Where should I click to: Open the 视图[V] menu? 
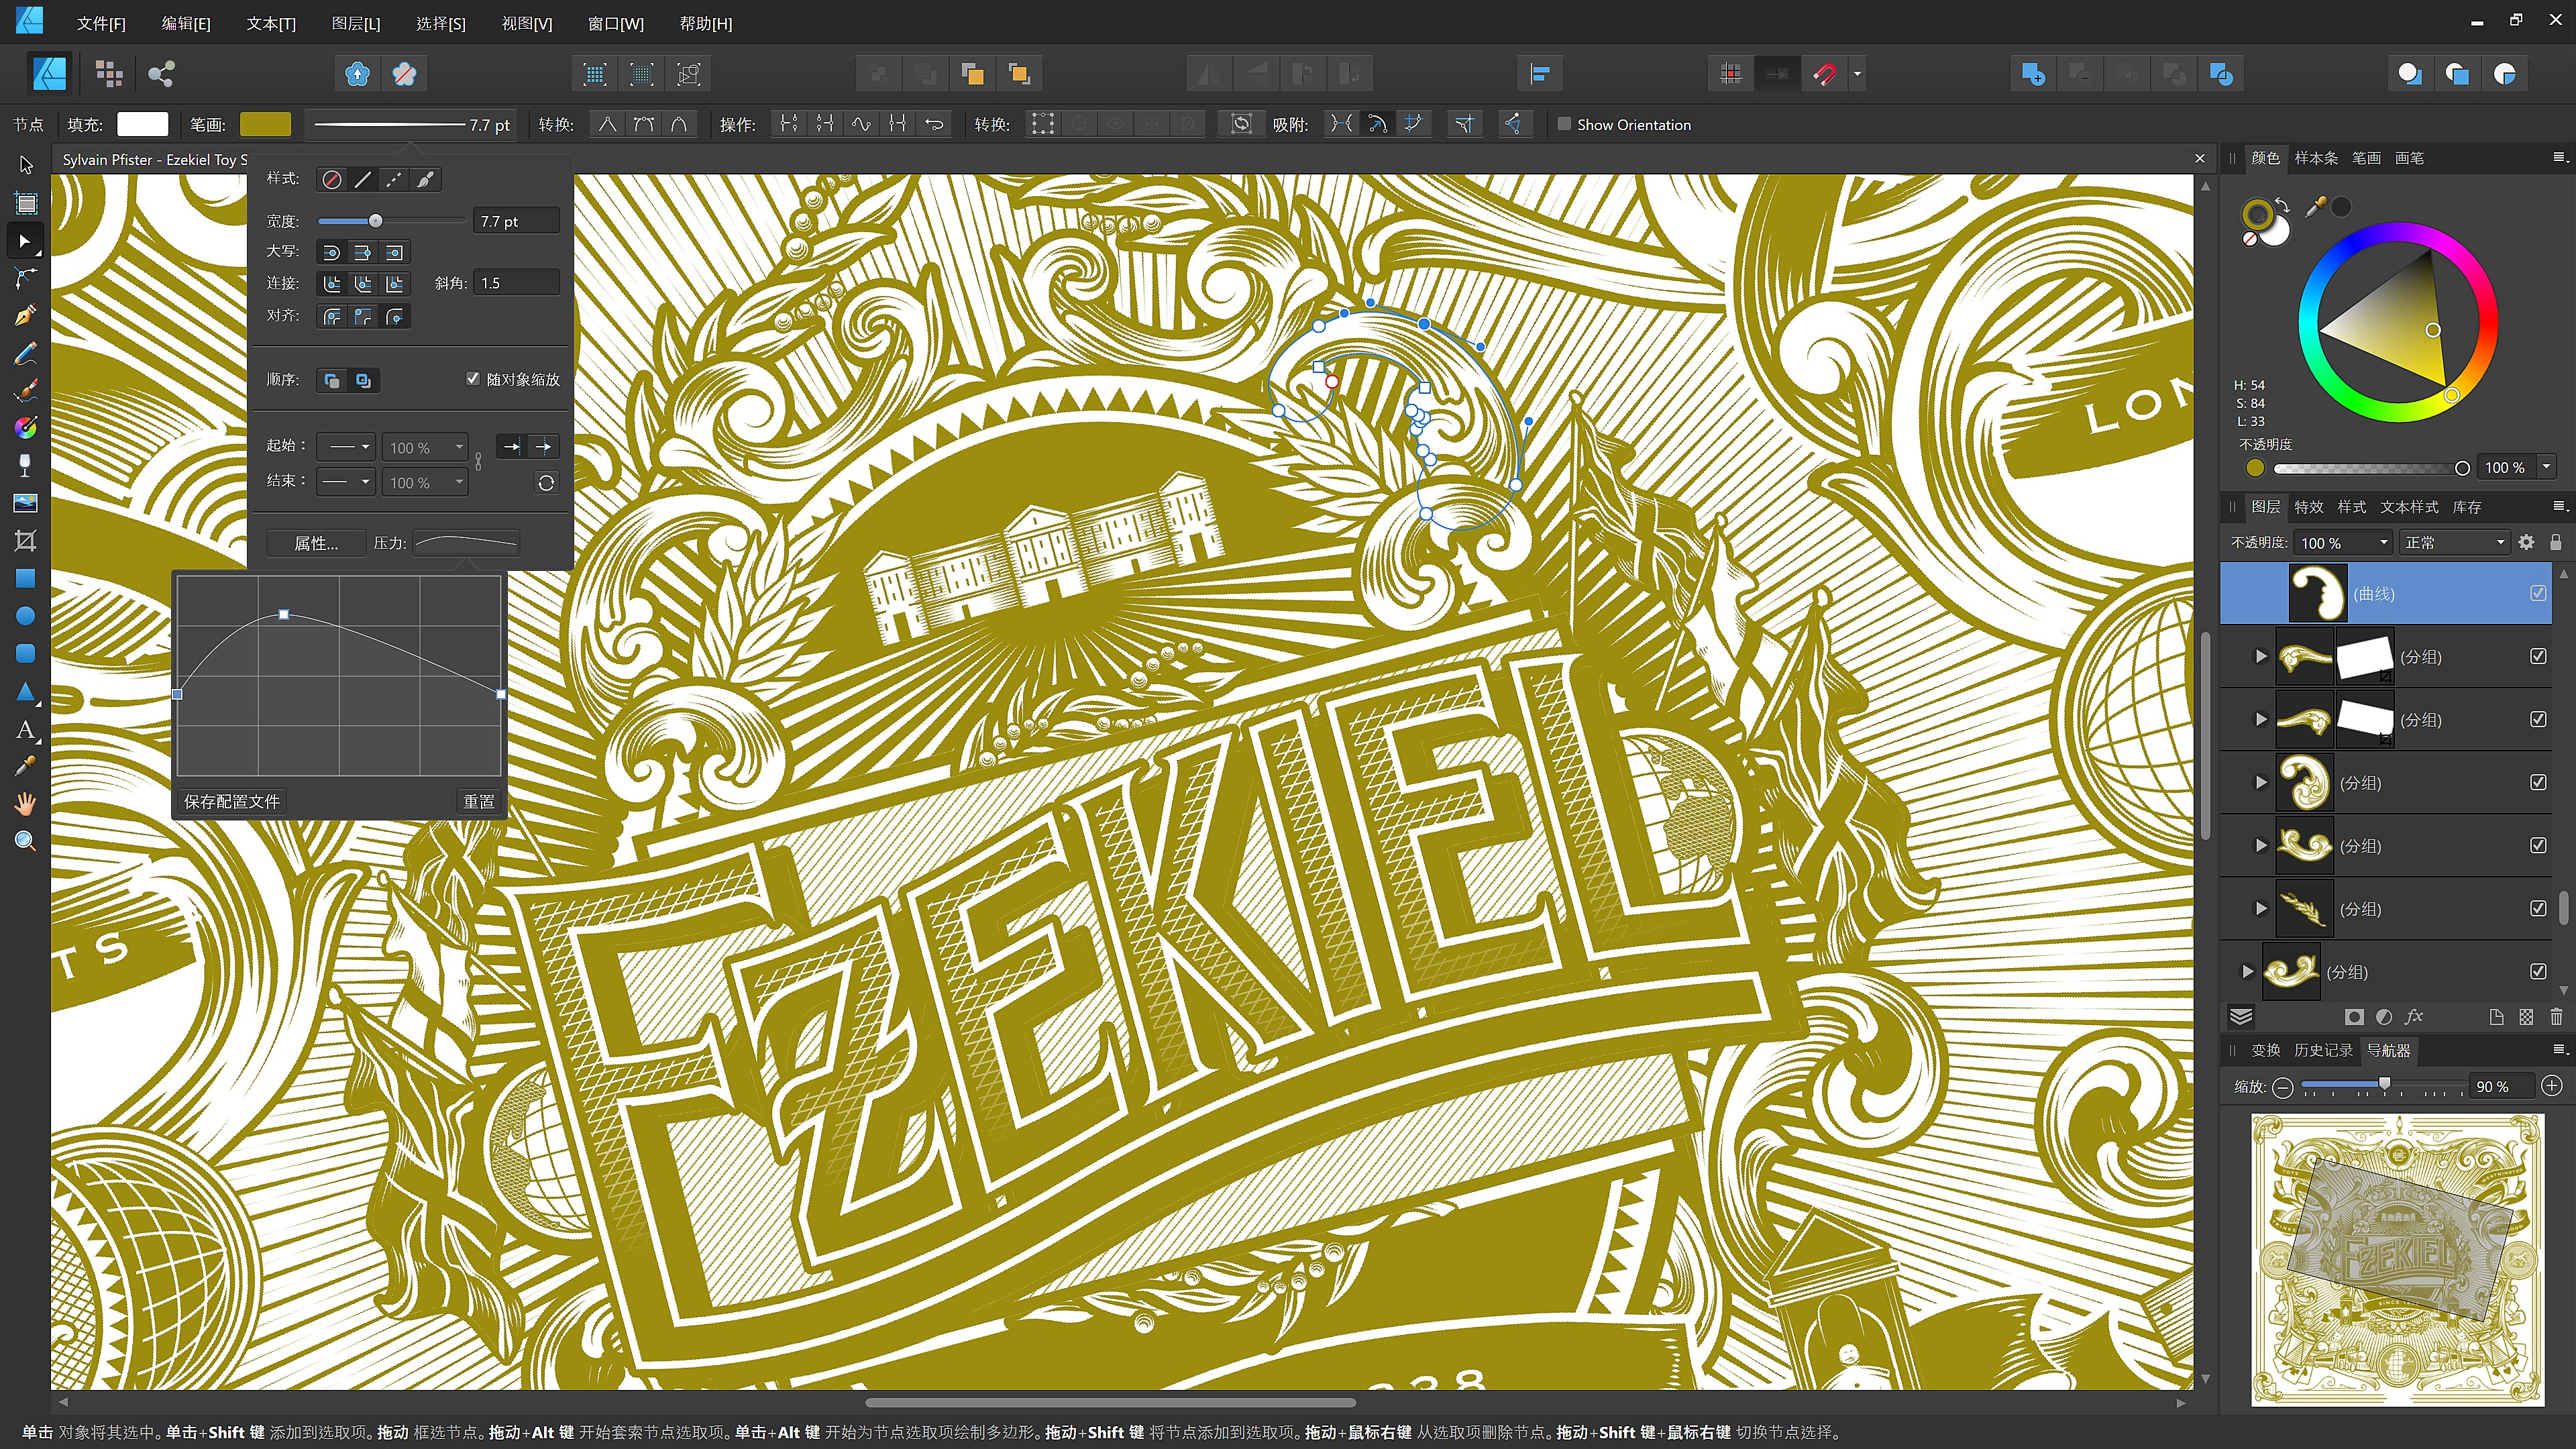pyautogui.click(x=527, y=23)
